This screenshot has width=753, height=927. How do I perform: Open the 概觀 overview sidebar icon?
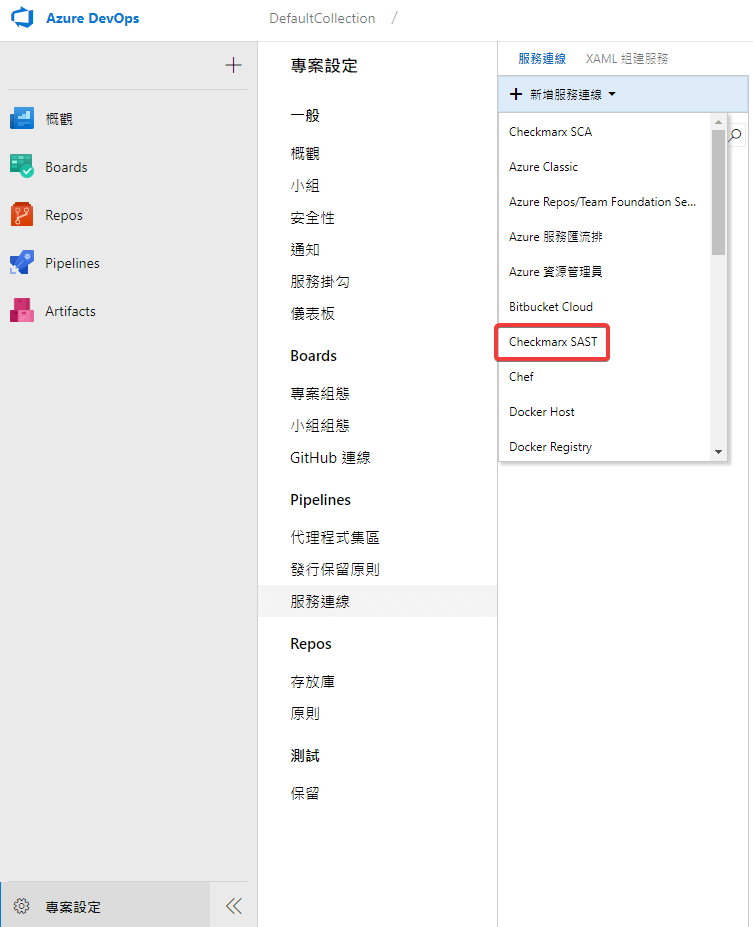(x=22, y=119)
